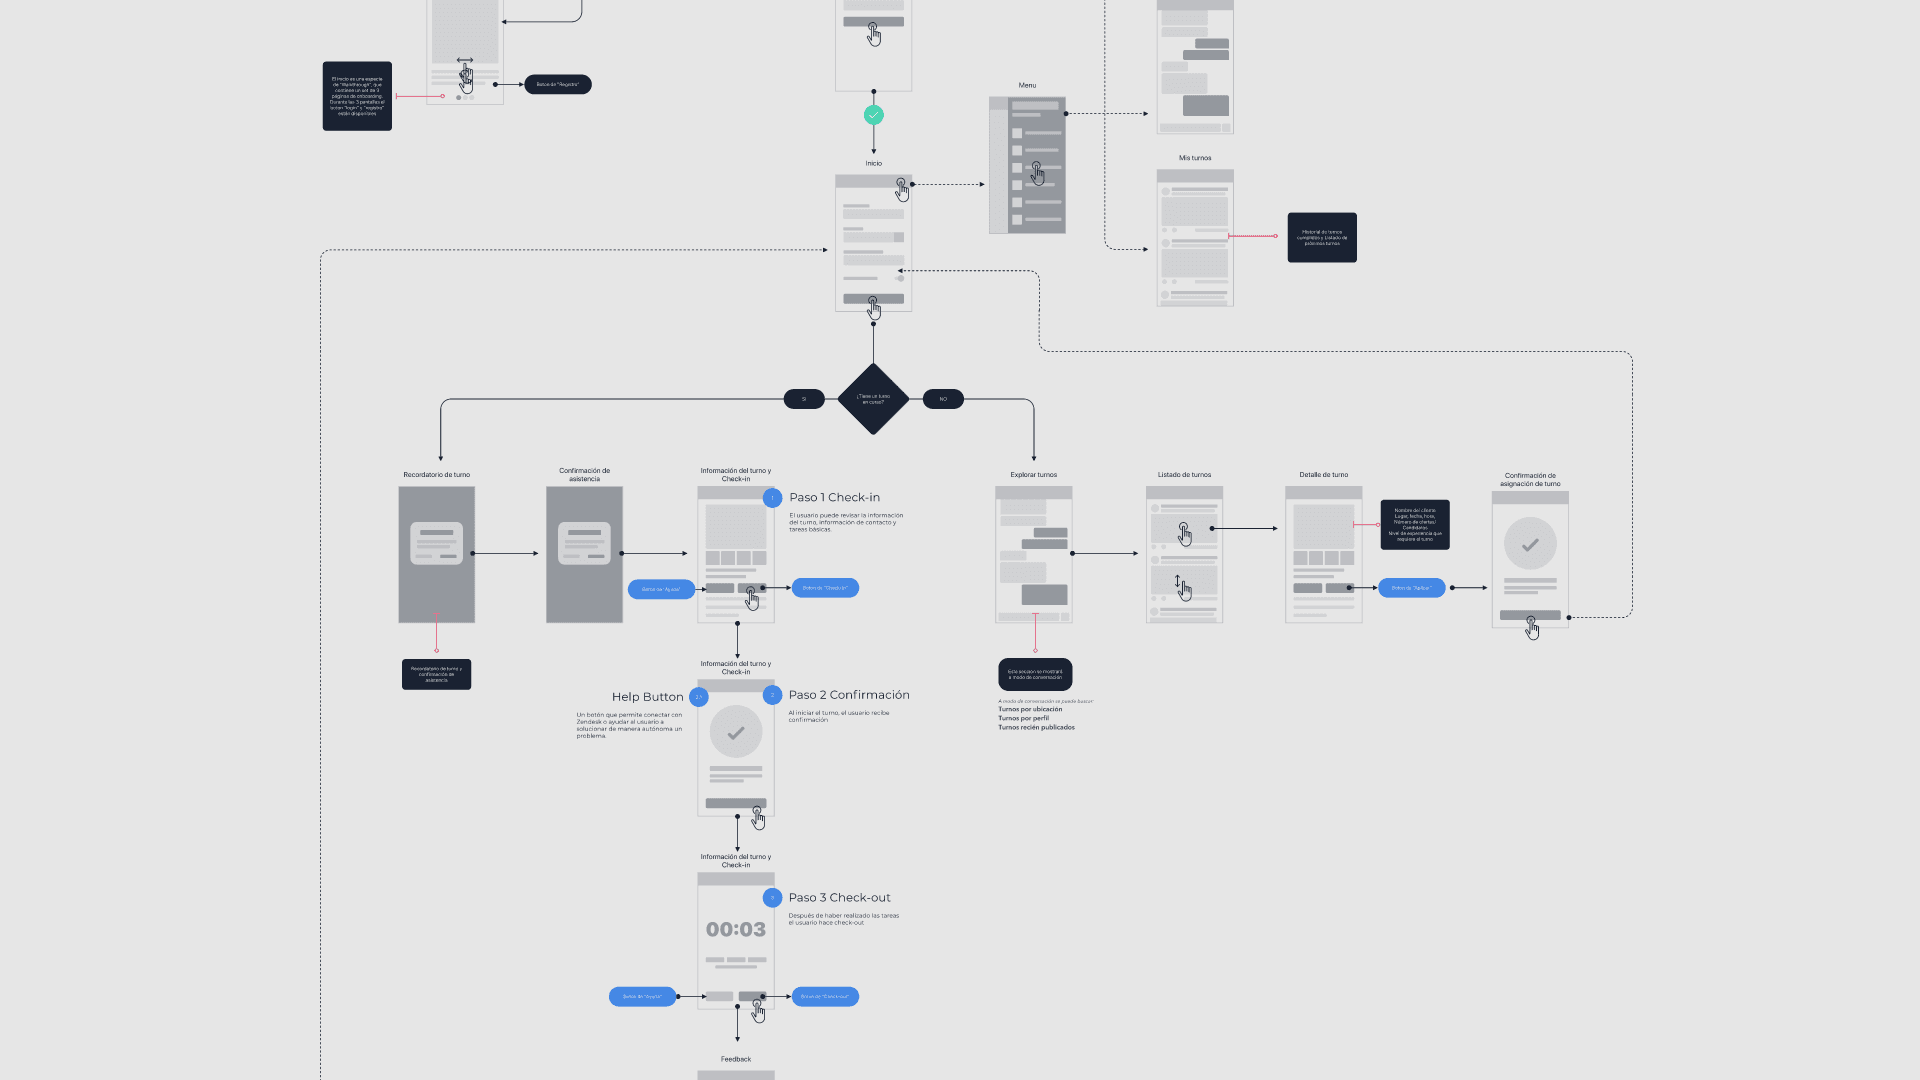Select the Confirmación de asistencia wireframe
This screenshot has width=1920, height=1080.
pos(584,555)
